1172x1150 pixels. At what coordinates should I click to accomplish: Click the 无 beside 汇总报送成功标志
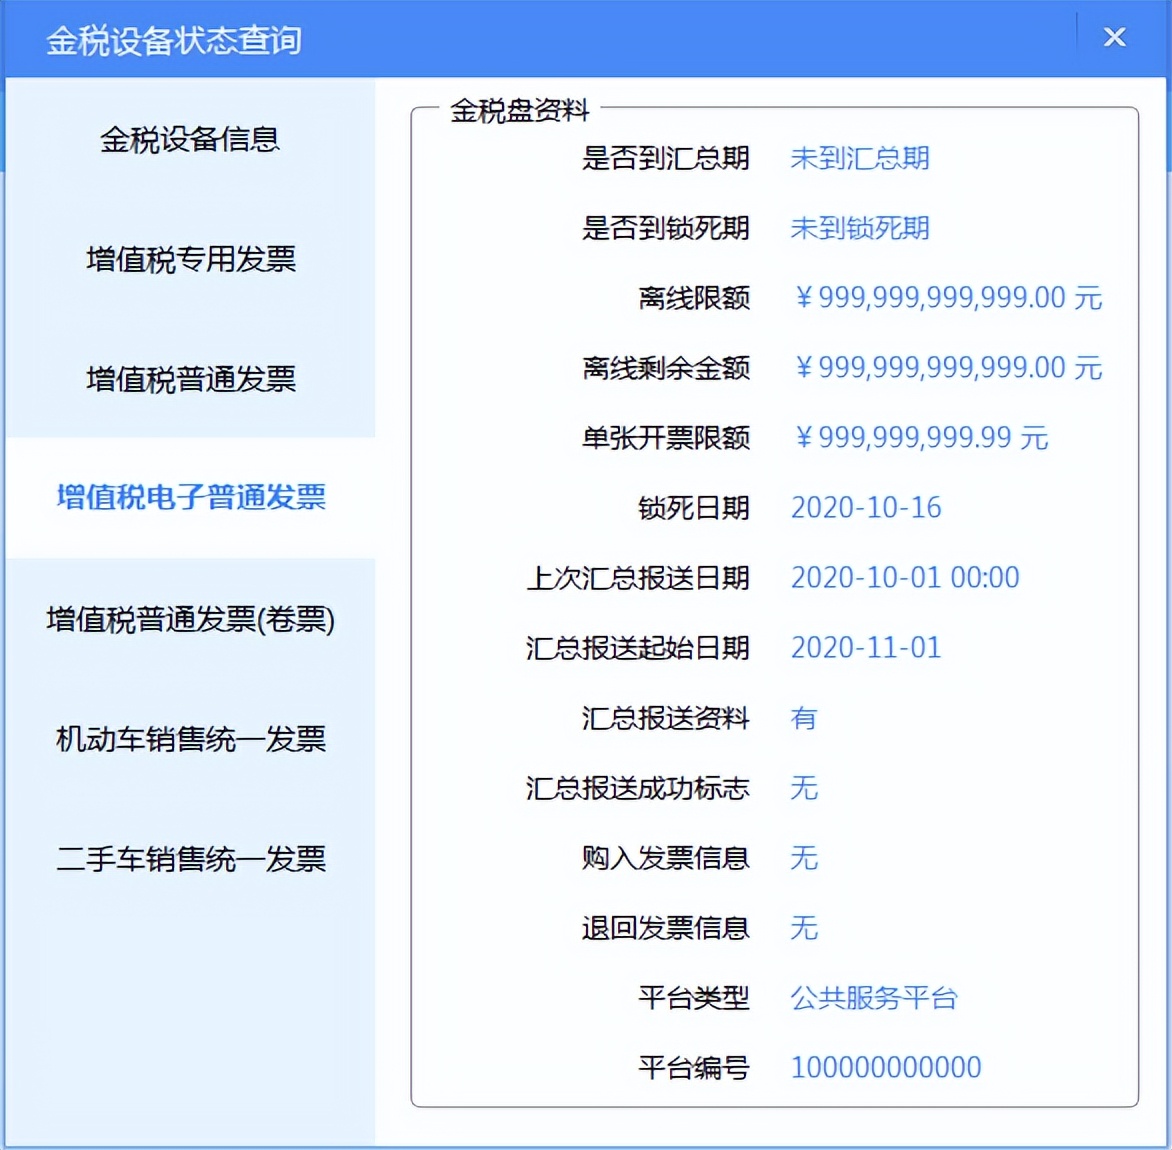click(x=804, y=788)
